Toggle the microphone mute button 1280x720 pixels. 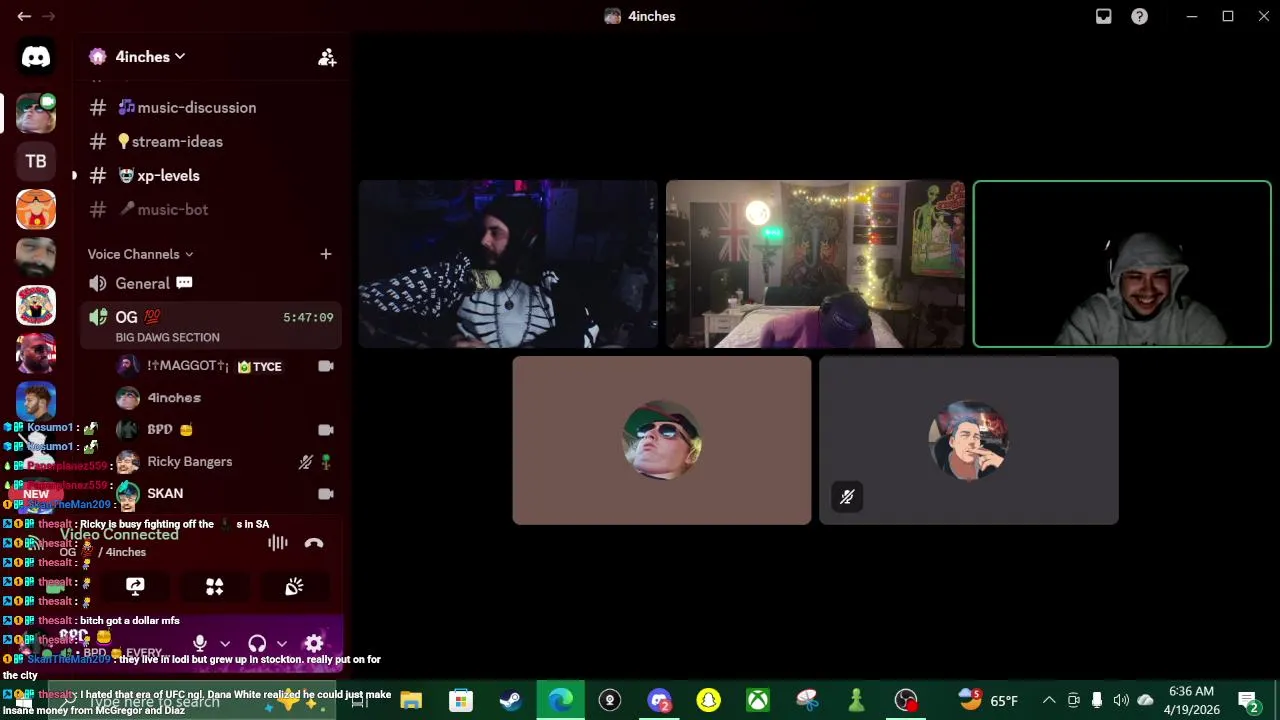pos(200,644)
